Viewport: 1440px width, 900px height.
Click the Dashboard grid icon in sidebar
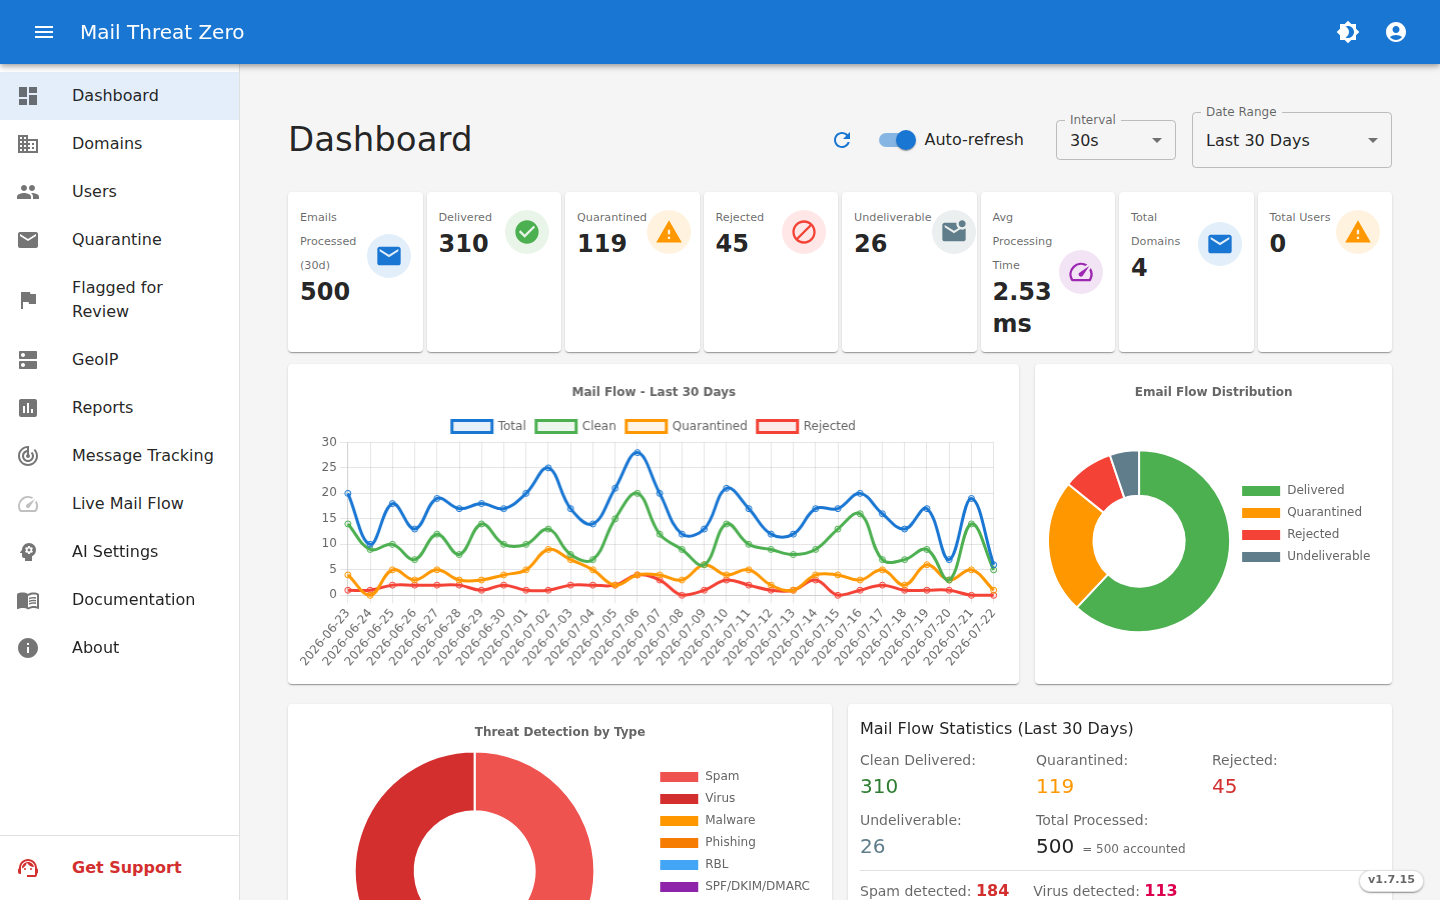(x=28, y=96)
